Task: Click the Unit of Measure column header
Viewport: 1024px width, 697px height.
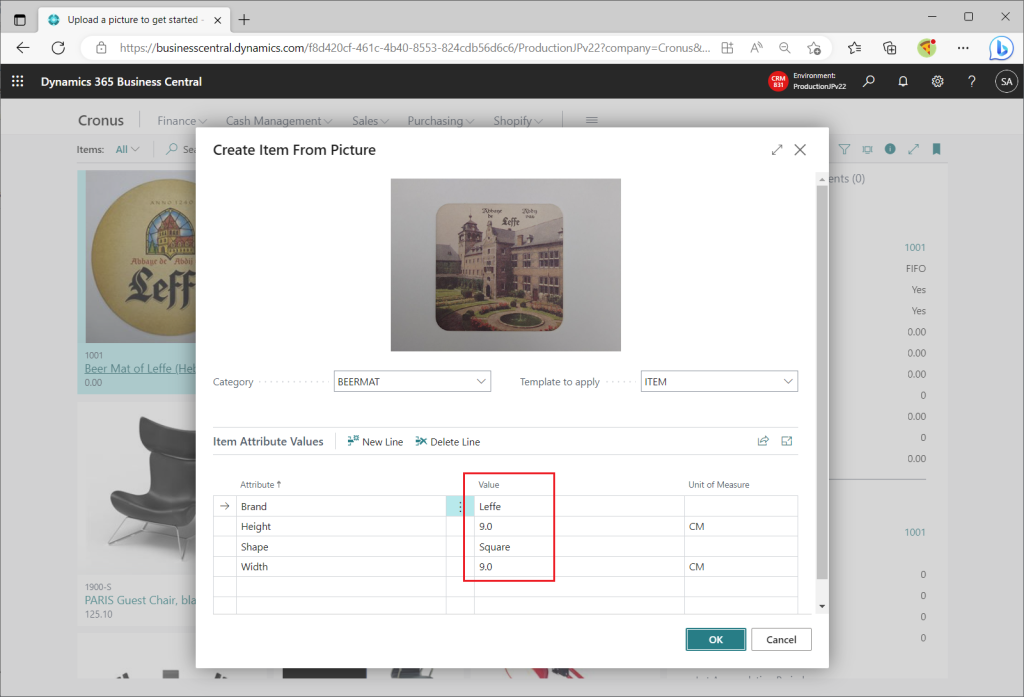Action: (718, 485)
